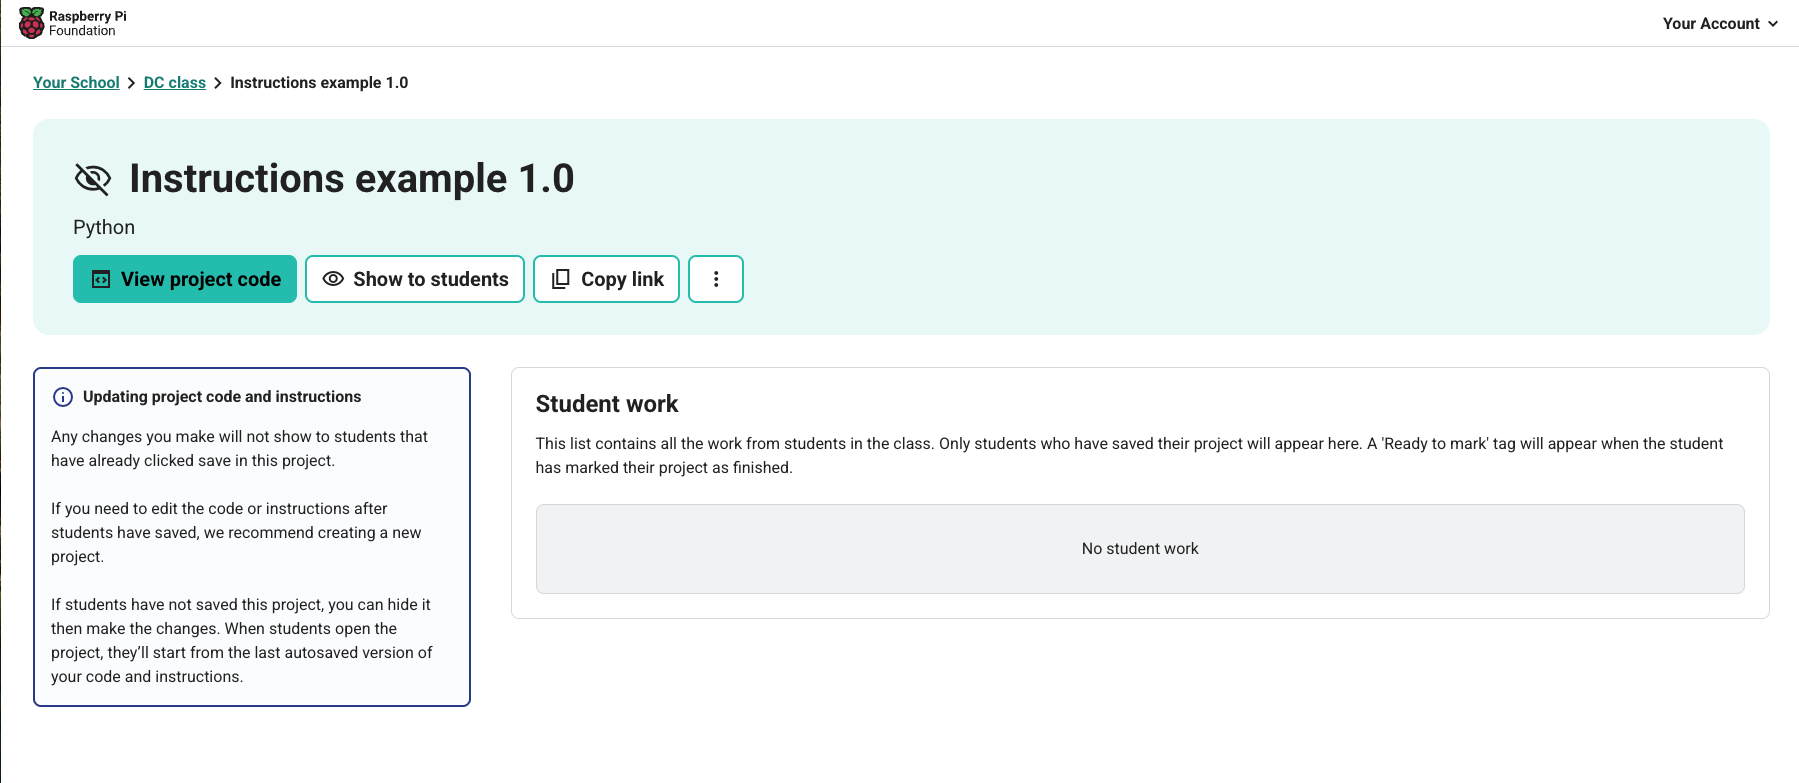This screenshot has height=783, width=1799.
Task: Open the Your Account menu
Action: 1710,23
